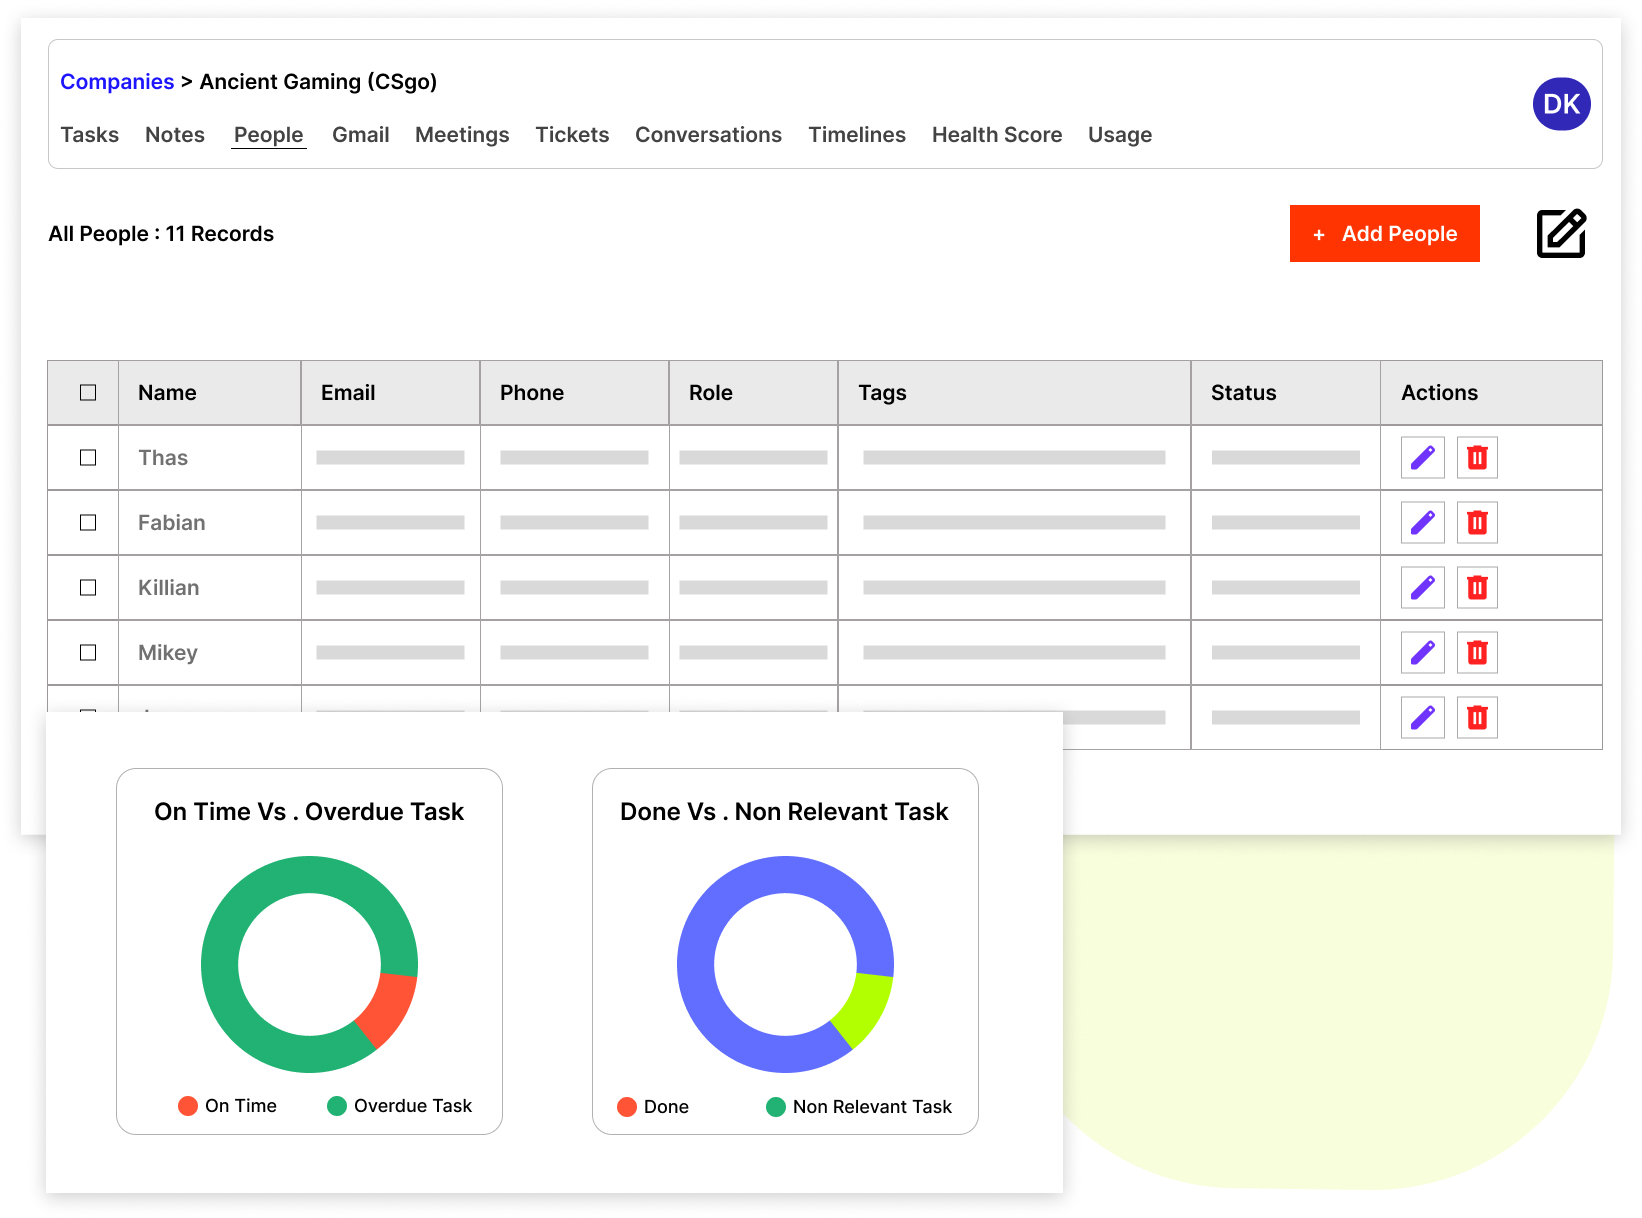
Task: Click the Name column header
Action: coord(167,393)
